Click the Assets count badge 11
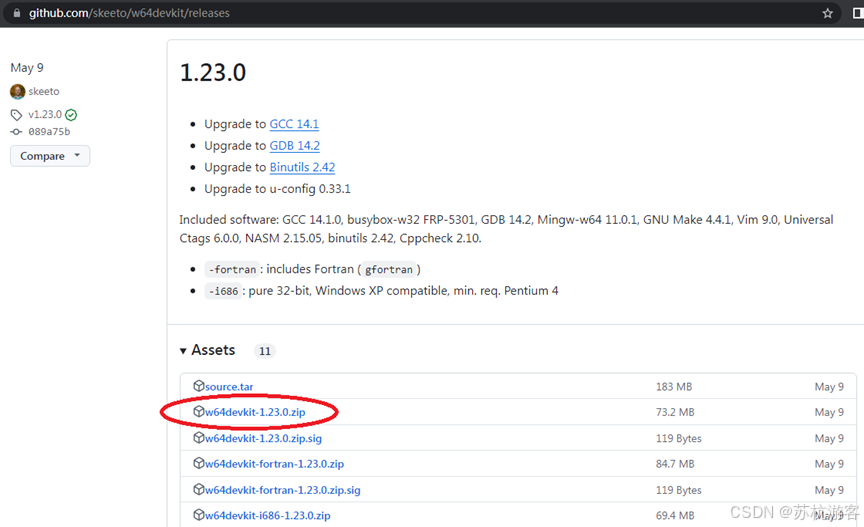 (265, 351)
